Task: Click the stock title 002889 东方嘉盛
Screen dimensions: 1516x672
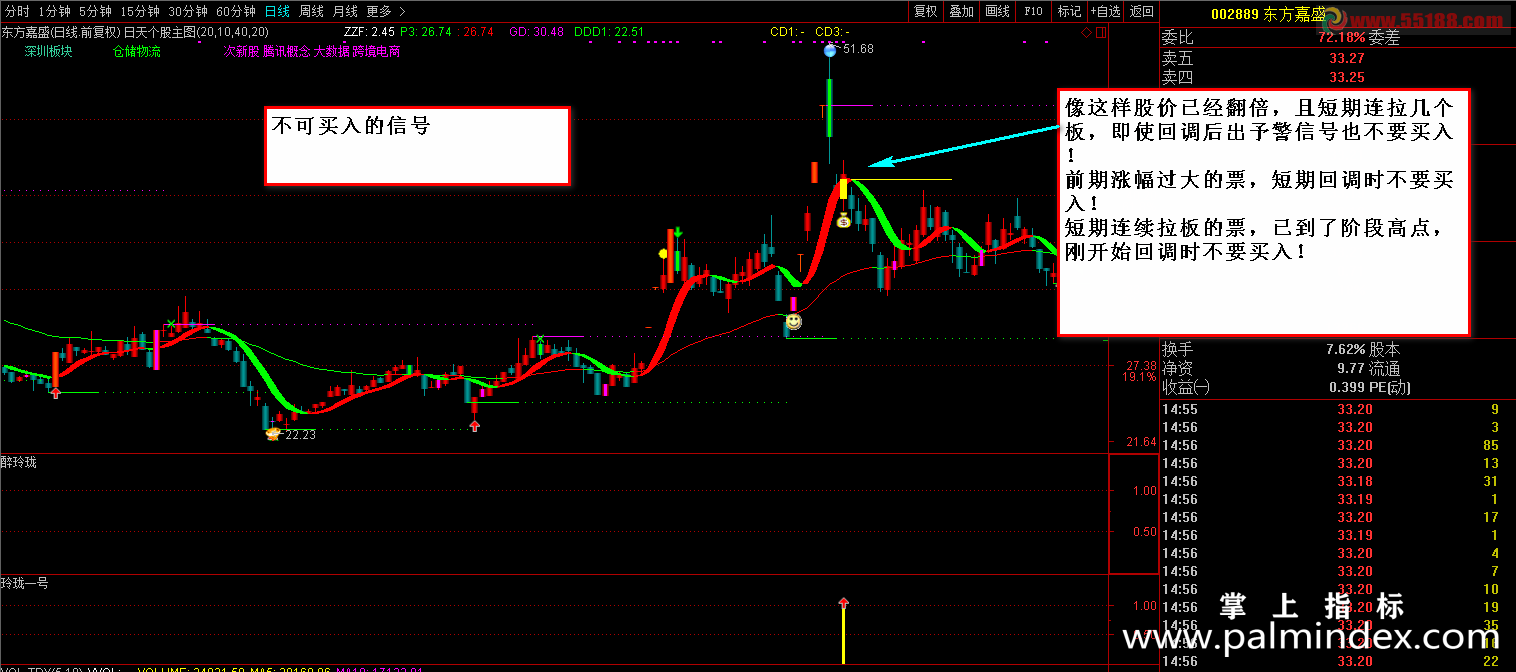Action: [1267, 14]
